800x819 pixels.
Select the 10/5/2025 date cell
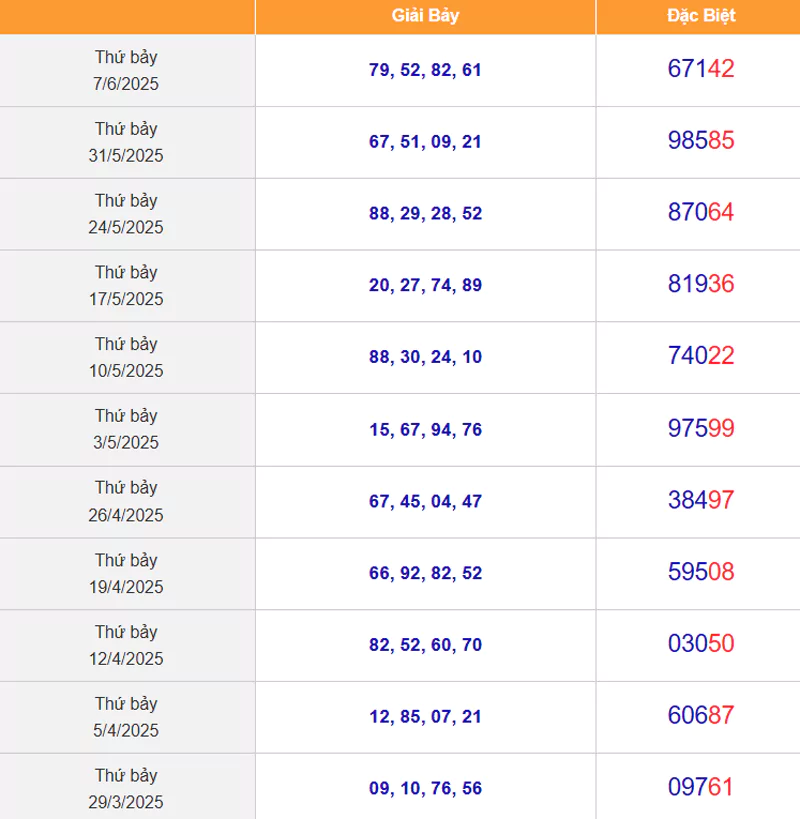[126, 357]
